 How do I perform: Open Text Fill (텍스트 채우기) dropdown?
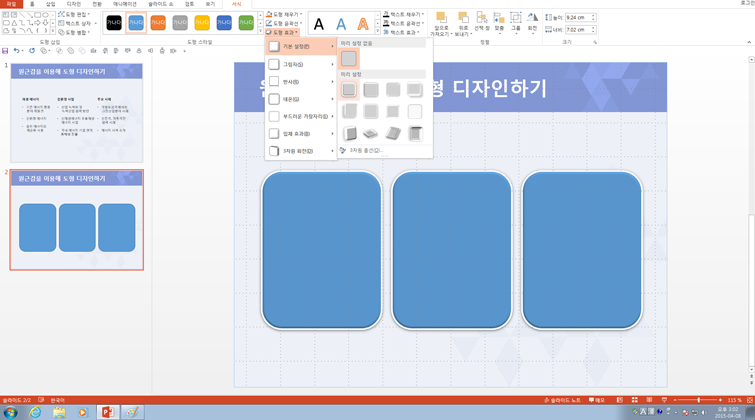[404, 14]
